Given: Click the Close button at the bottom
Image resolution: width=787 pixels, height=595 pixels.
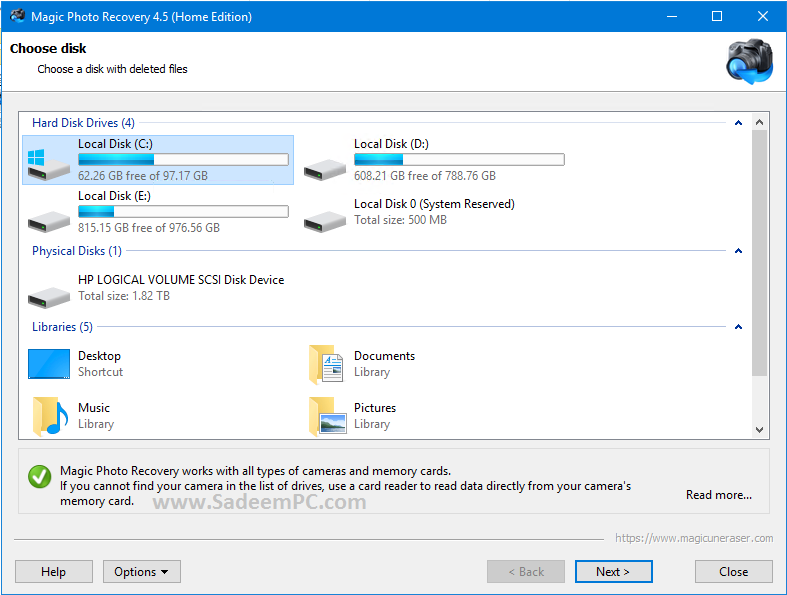Looking at the screenshot, I should pyautogui.click(x=733, y=572).
